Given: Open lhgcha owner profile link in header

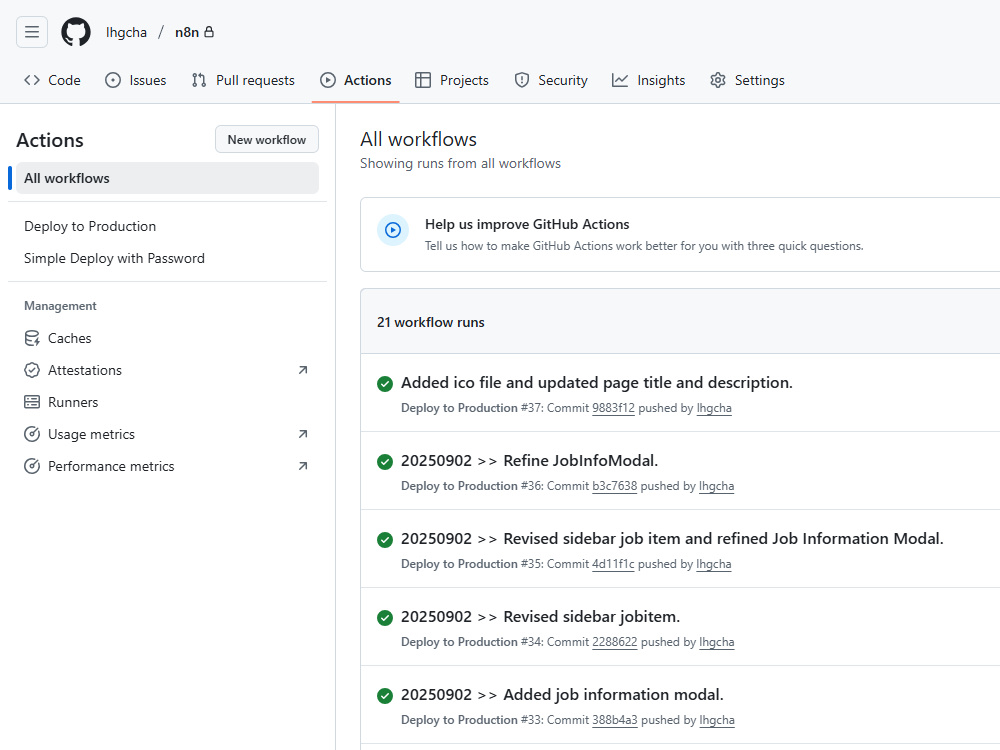Looking at the screenshot, I should point(126,33).
